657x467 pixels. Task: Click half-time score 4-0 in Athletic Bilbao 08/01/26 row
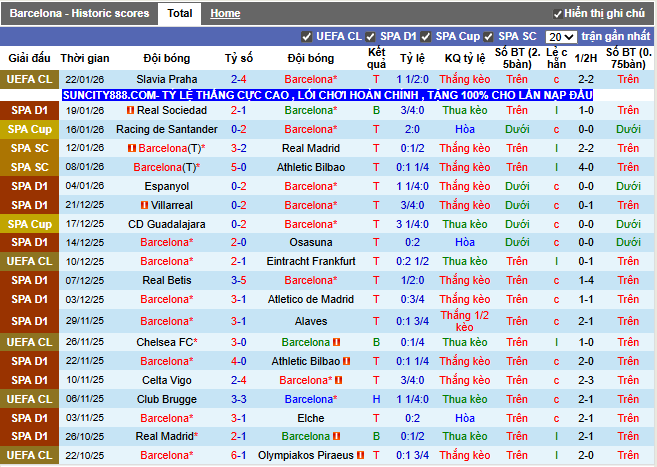[x=586, y=167]
